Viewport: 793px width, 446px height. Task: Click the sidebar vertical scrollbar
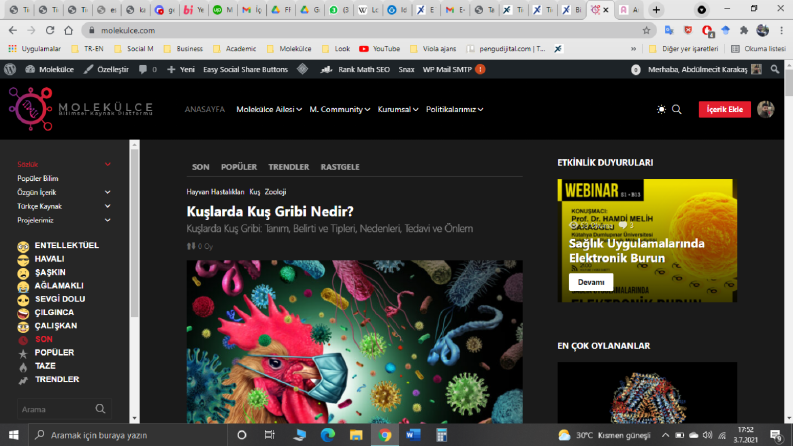[134, 233]
